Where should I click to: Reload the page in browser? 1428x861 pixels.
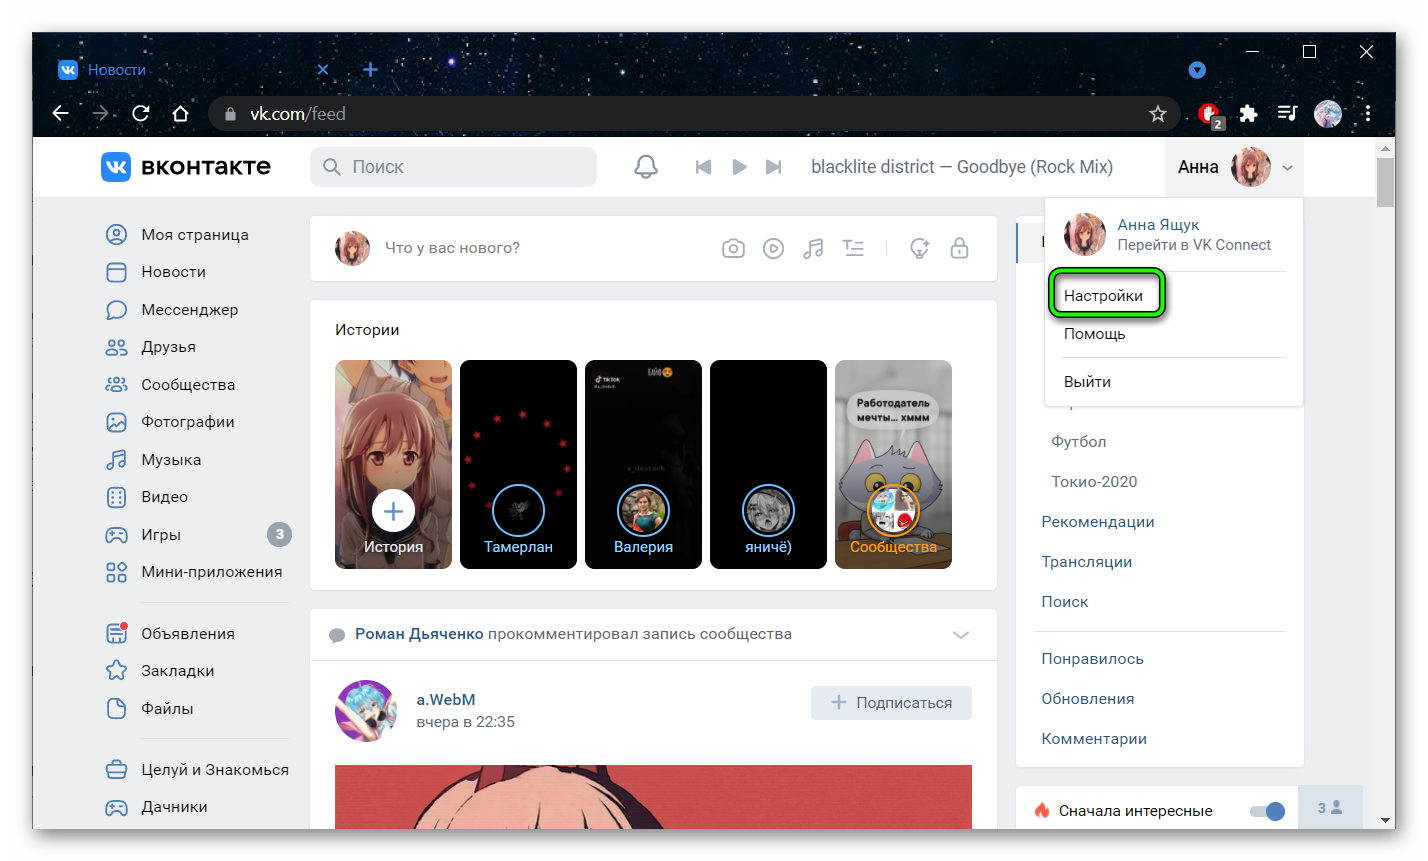(x=141, y=114)
